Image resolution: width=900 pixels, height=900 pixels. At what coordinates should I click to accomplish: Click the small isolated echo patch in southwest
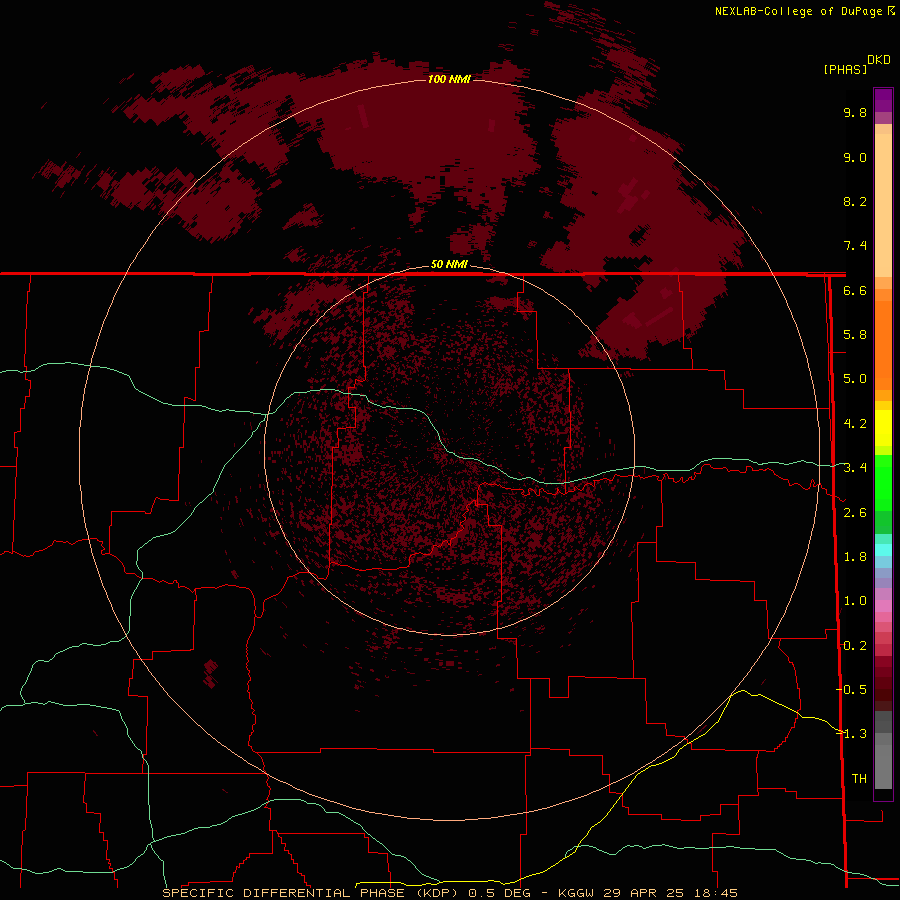click(210, 673)
